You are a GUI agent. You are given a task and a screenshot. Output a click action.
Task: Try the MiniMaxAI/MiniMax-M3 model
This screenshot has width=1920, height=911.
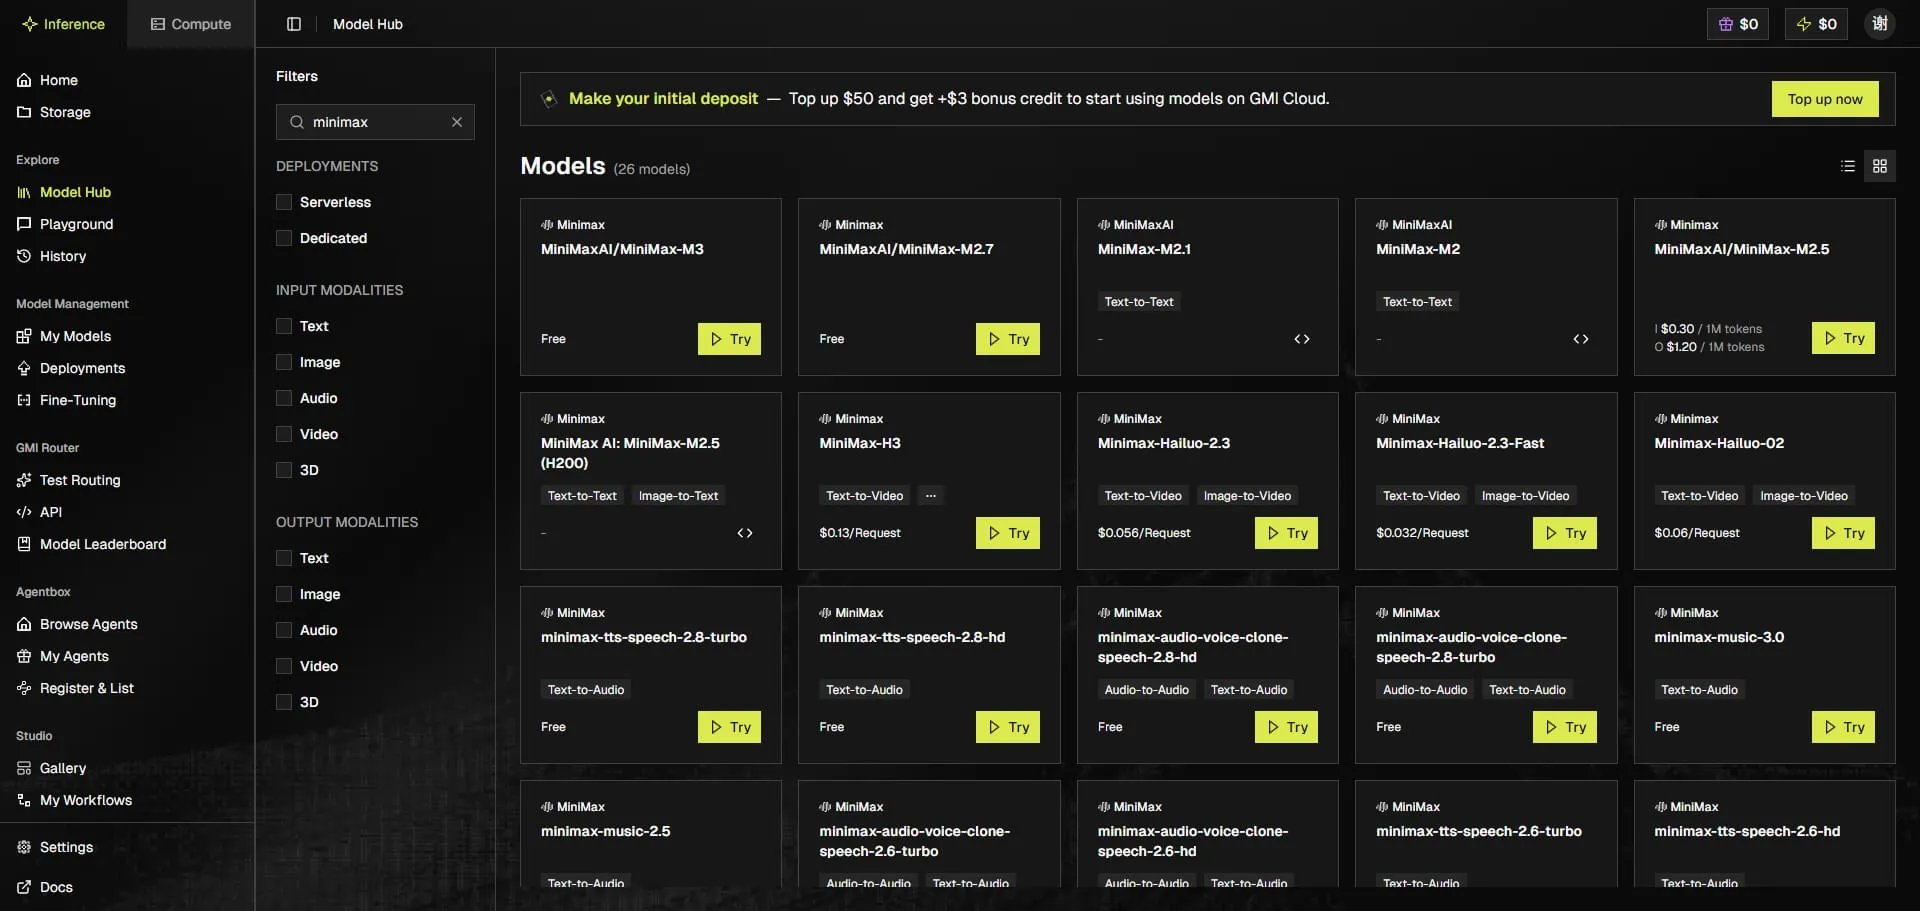[729, 339]
